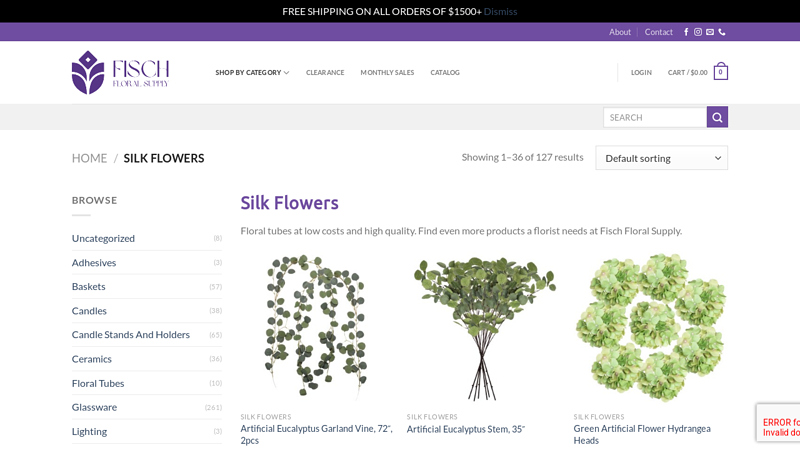Image resolution: width=800 pixels, height=450 pixels.
Task: Dismiss the free shipping banner
Action: click(x=500, y=11)
